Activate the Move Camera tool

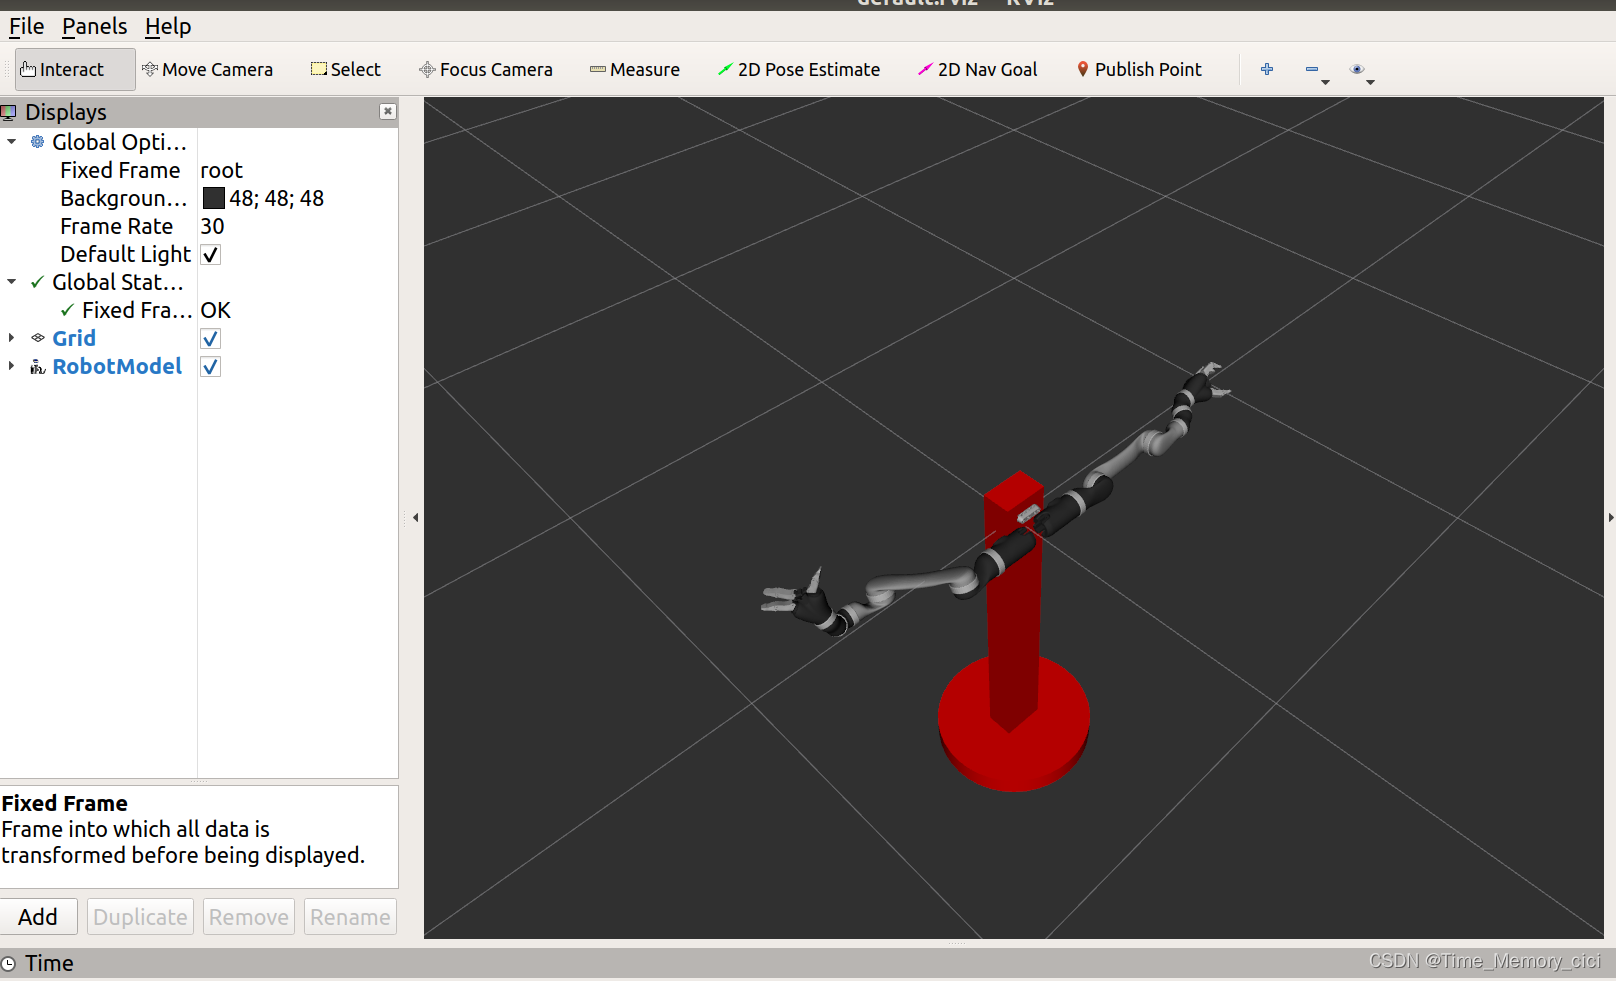pyautogui.click(x=207, y=69)
